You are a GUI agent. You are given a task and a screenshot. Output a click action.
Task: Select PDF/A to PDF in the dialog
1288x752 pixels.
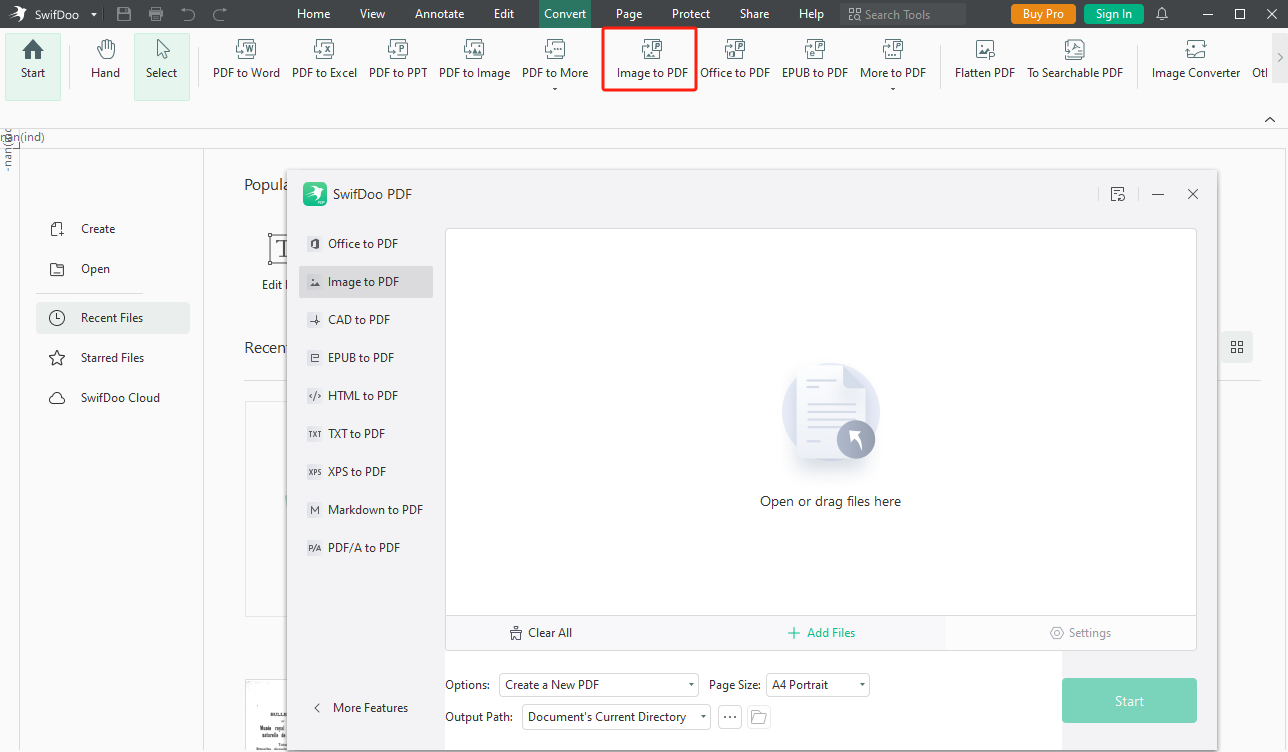point(366,548)
